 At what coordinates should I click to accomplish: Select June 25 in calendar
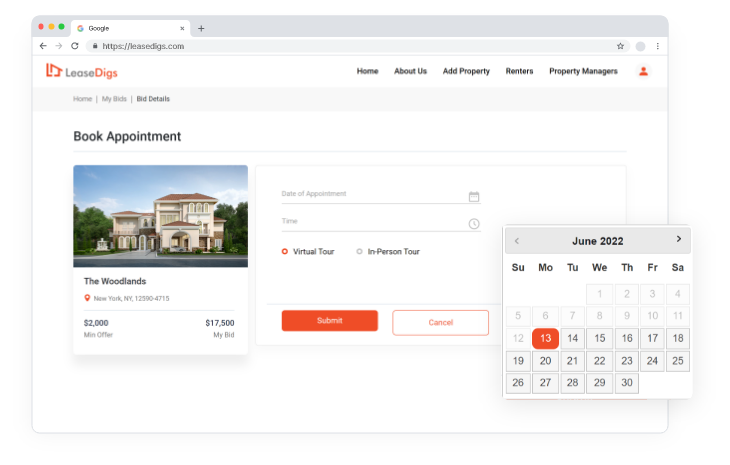[678, 361]
